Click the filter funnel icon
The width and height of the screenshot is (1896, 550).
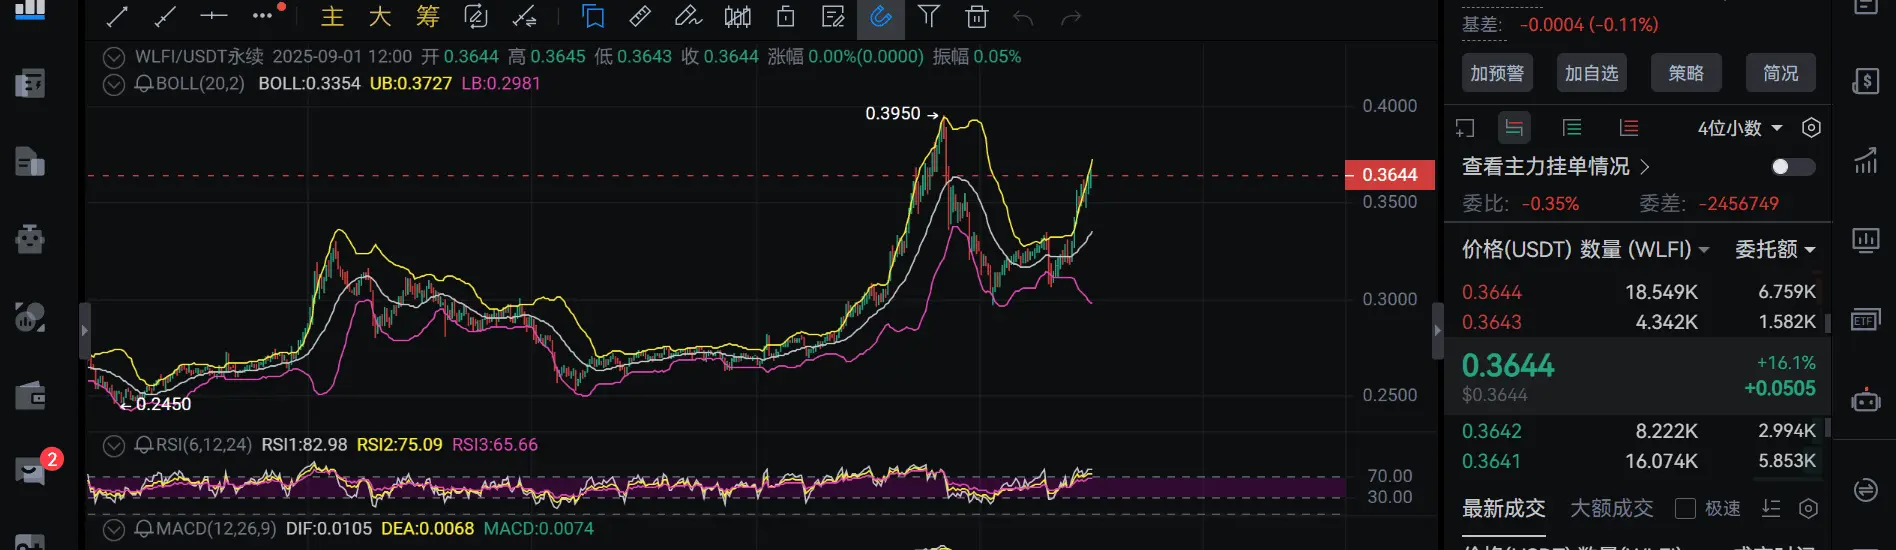[929, 16]
